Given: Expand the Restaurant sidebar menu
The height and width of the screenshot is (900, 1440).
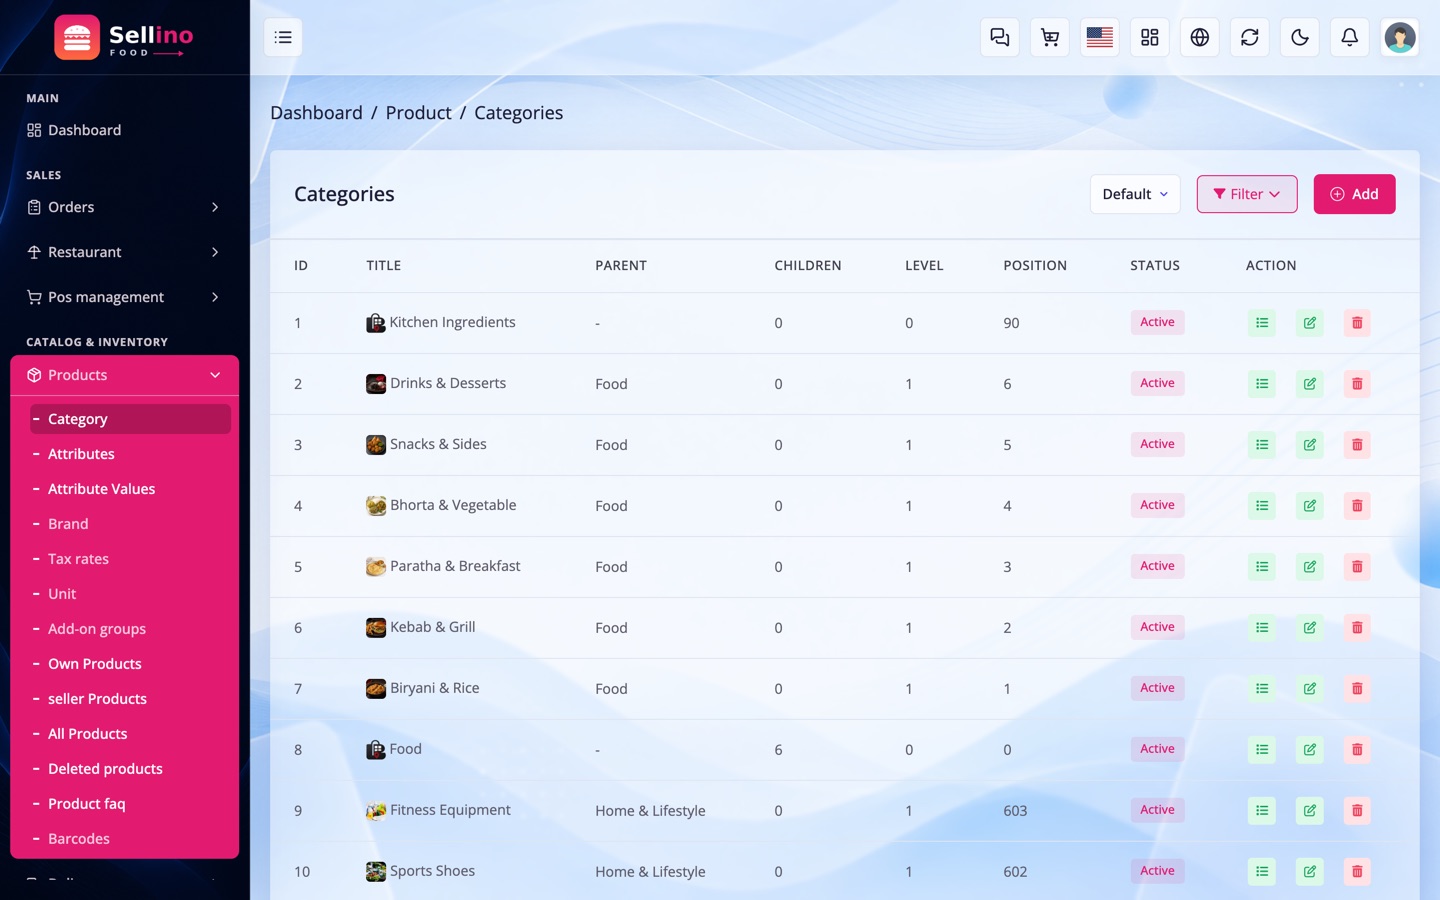Looking at the screenshot, I should [124, 252].
